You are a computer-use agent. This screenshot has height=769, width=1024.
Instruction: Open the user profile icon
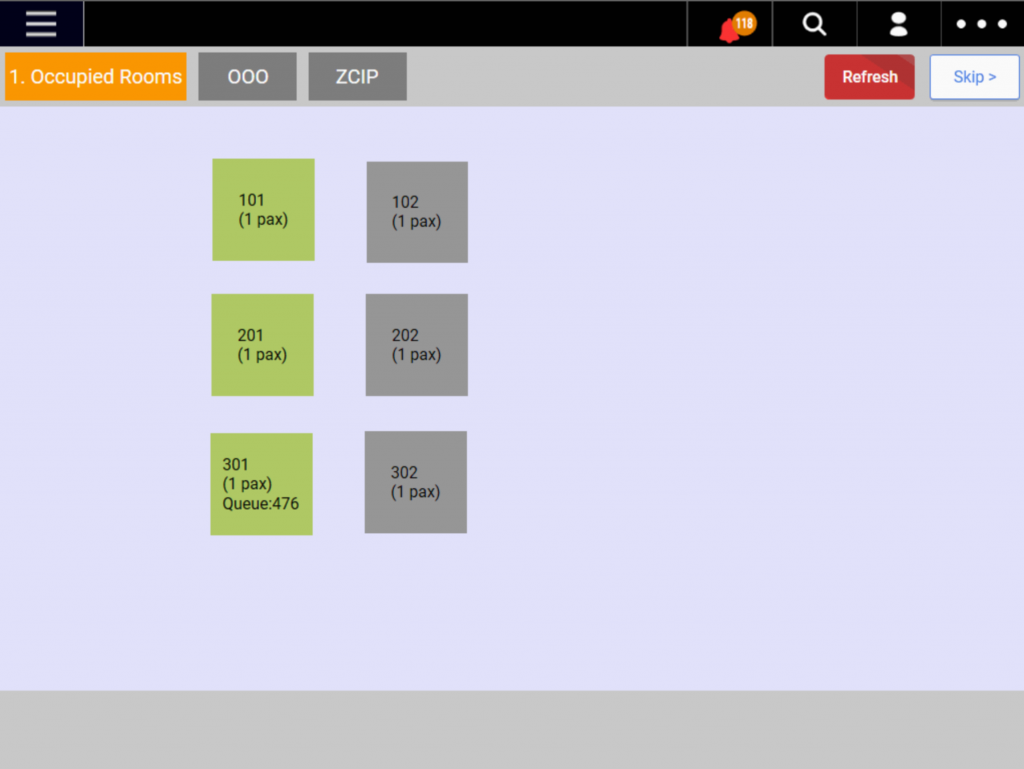click(x=899, y=24)
